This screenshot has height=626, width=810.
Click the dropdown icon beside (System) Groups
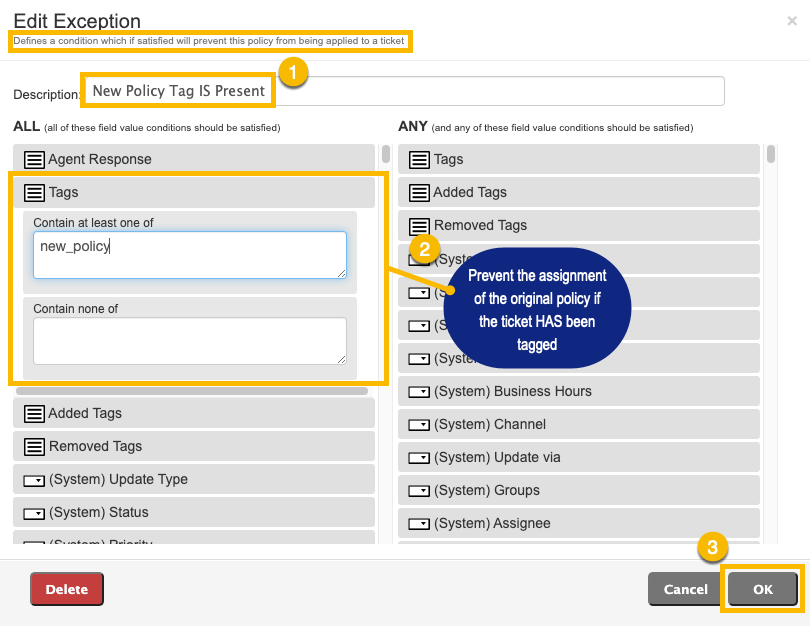point(419,491)
